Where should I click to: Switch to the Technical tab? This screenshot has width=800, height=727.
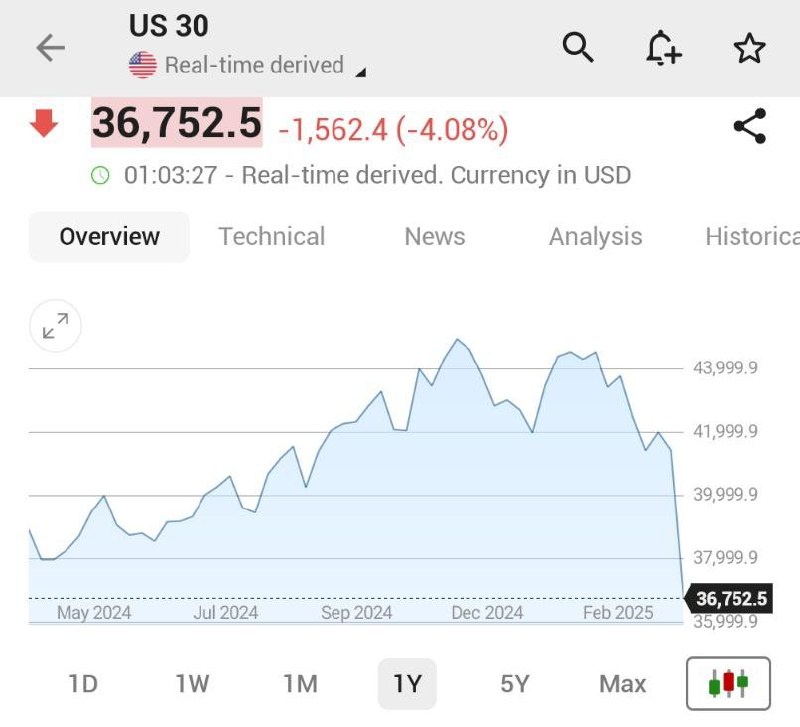pos(271,237)
